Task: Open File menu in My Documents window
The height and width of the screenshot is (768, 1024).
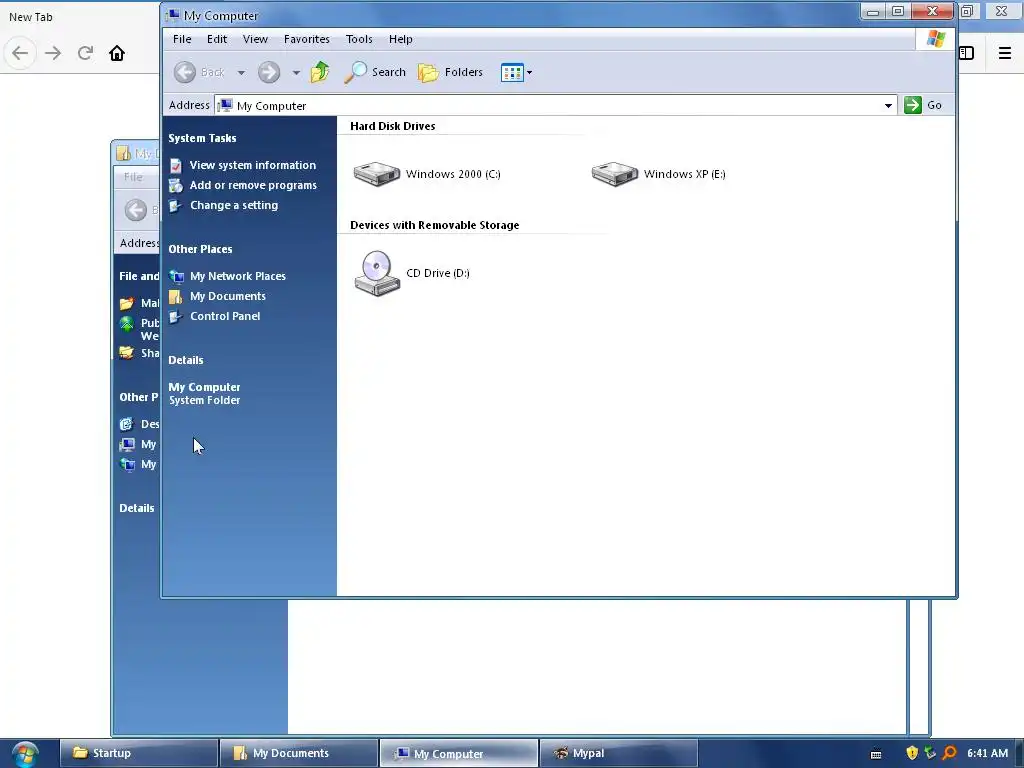Action: coord(133,177)
